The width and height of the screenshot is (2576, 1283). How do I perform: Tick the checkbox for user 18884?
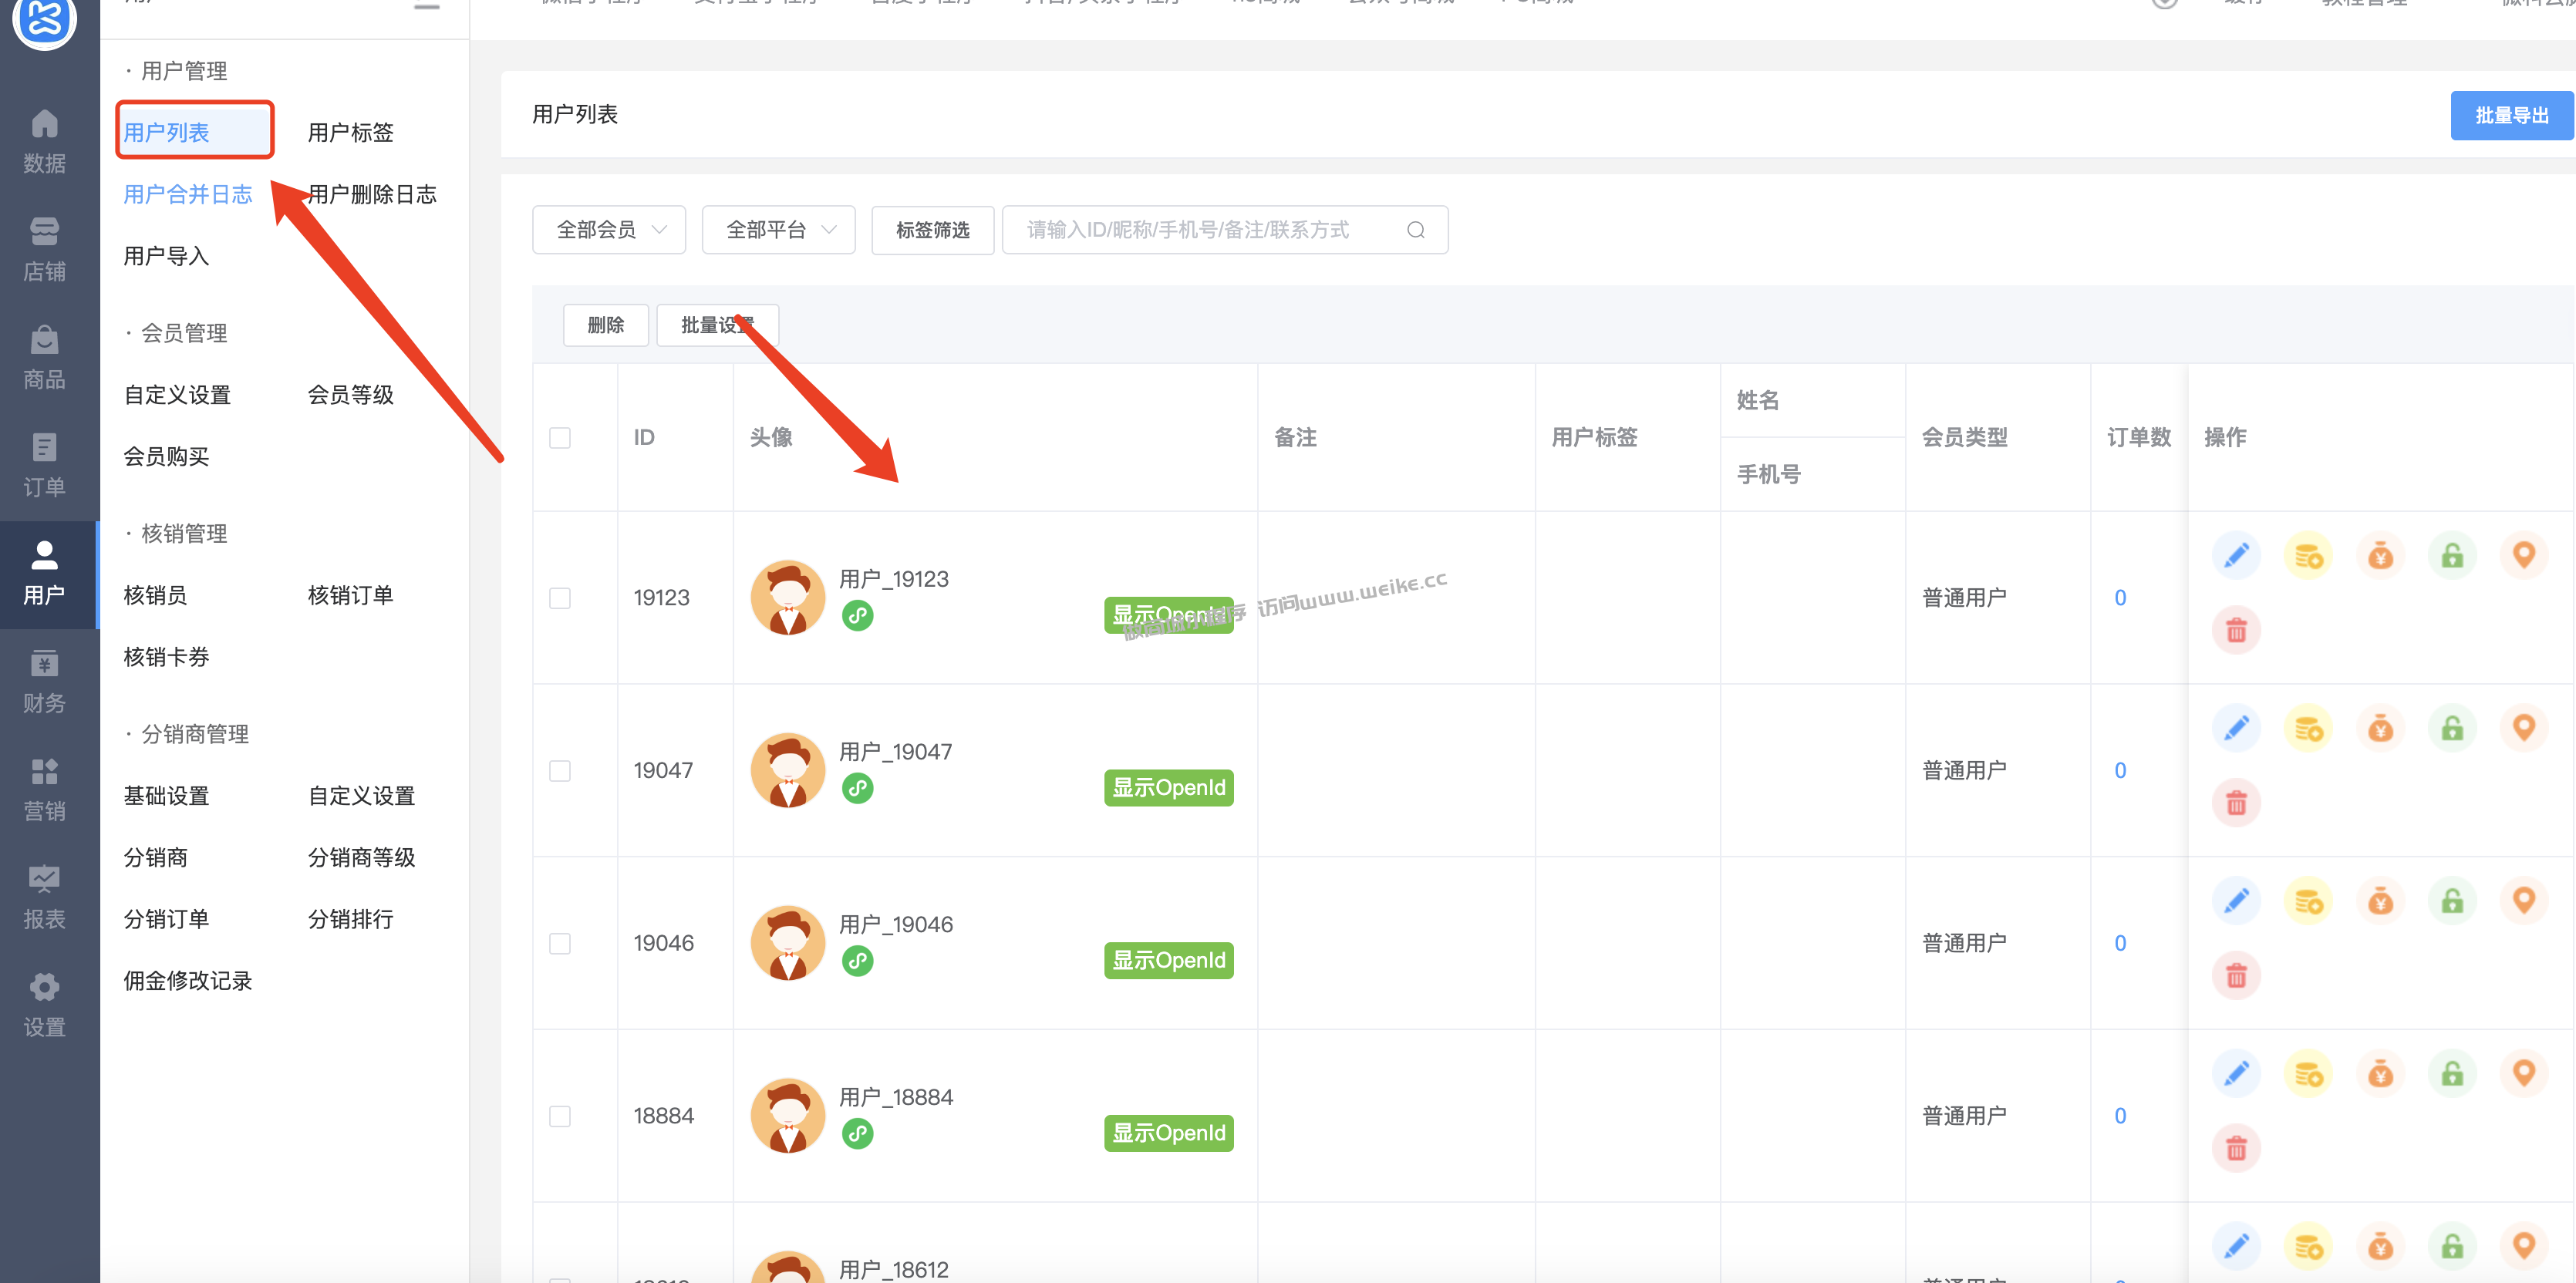point(560,1116)
